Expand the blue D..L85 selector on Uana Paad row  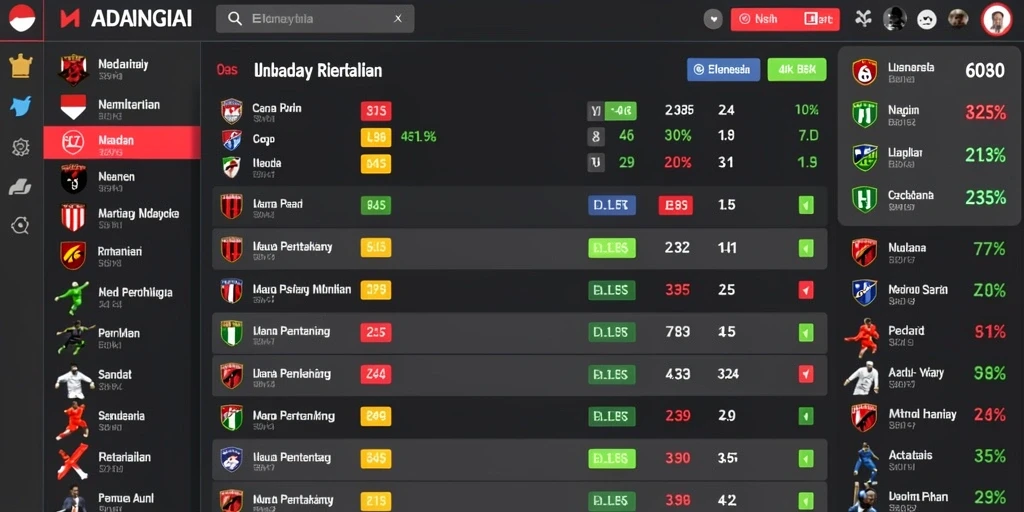point(612,205)
